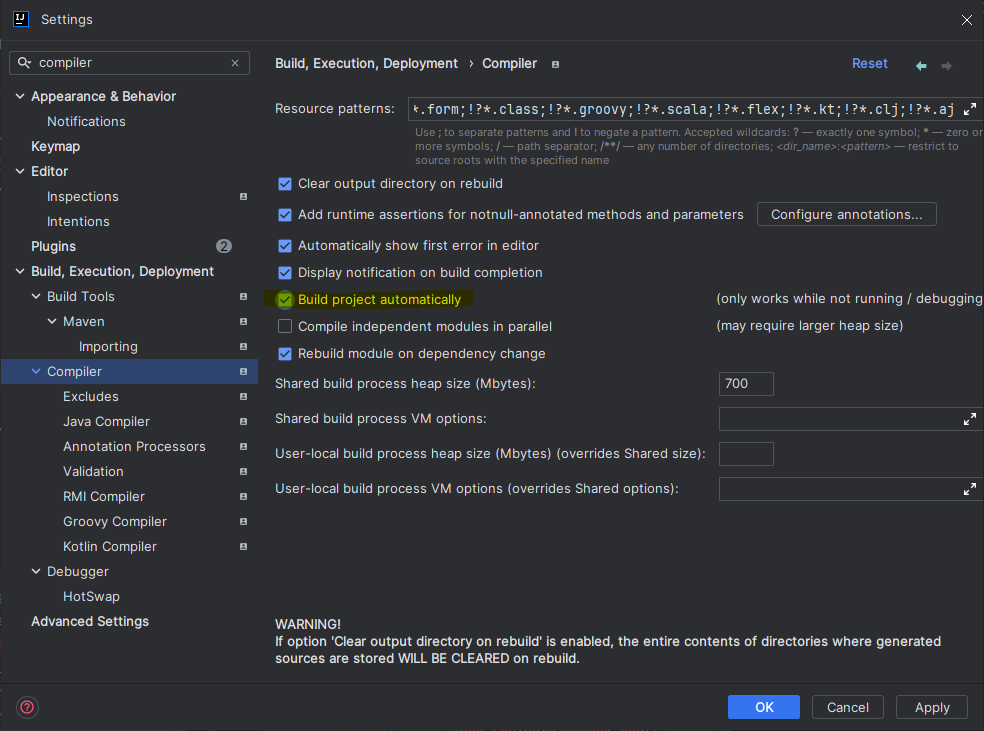Click the Shared build process heap size field
This screenshot has height=731, width=984.
click(746, 383)
